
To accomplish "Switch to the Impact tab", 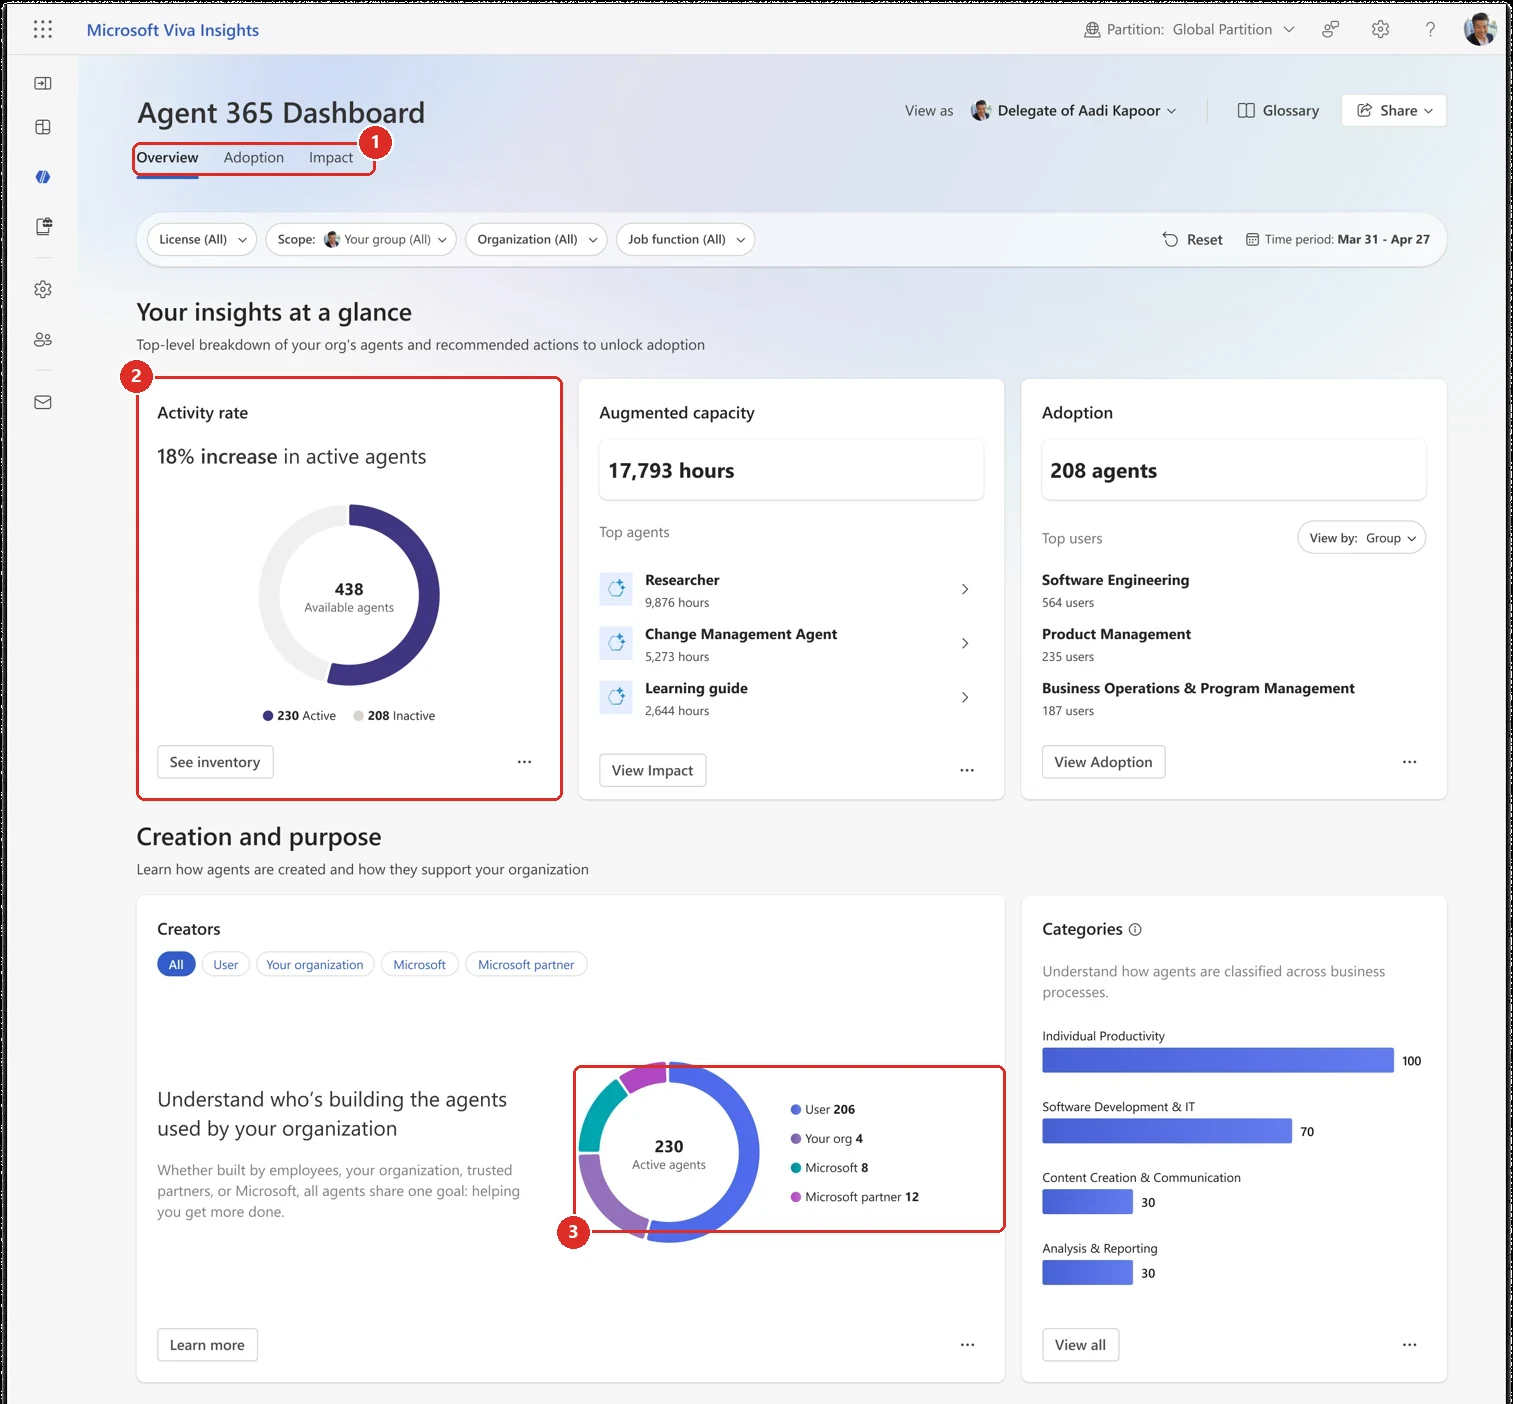I will (331, 158).
